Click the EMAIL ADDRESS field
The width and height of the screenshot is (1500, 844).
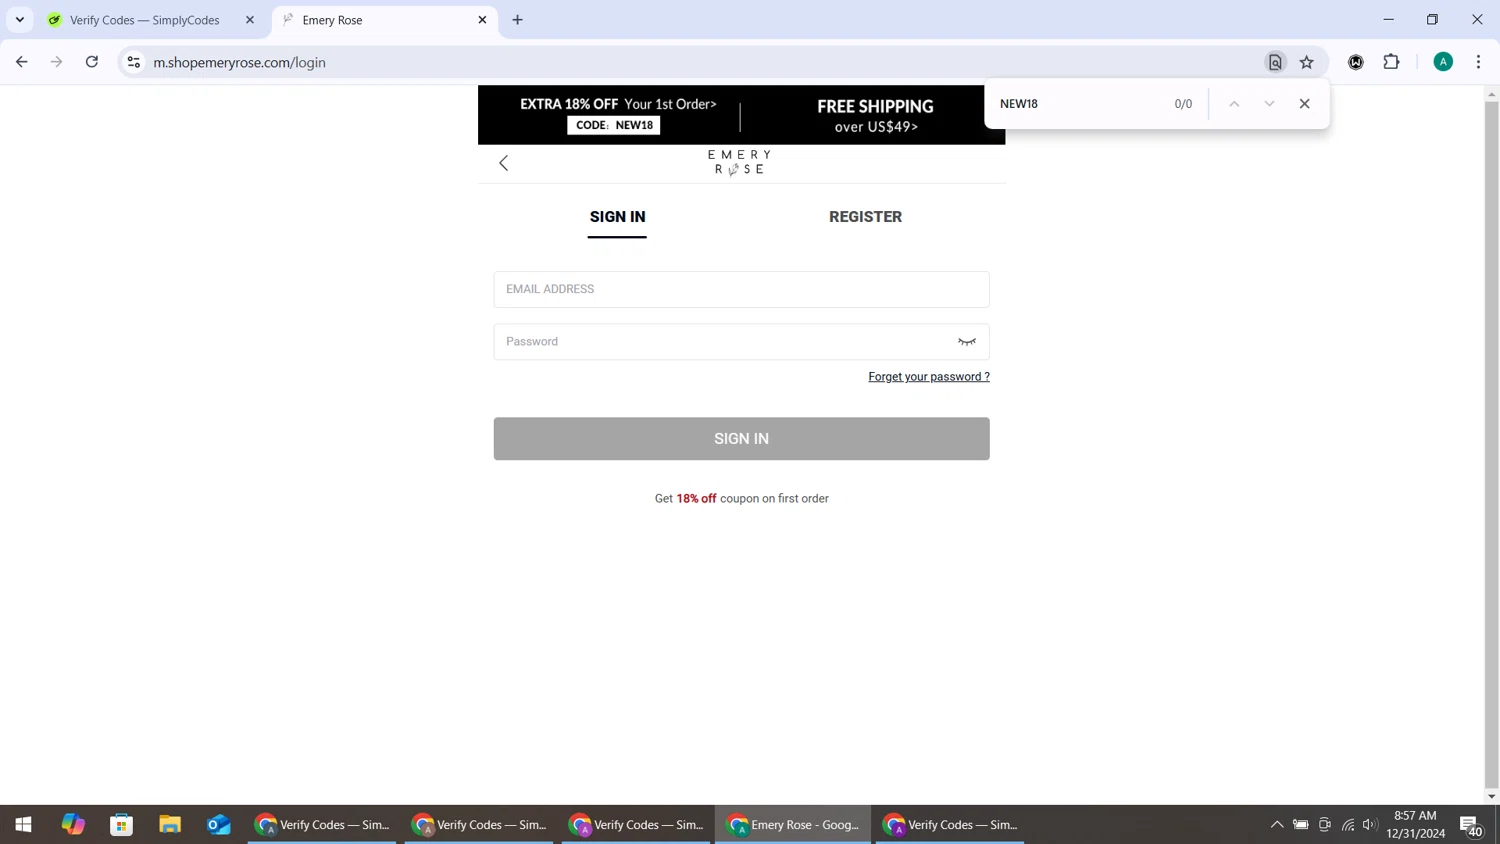click(741, 289)
